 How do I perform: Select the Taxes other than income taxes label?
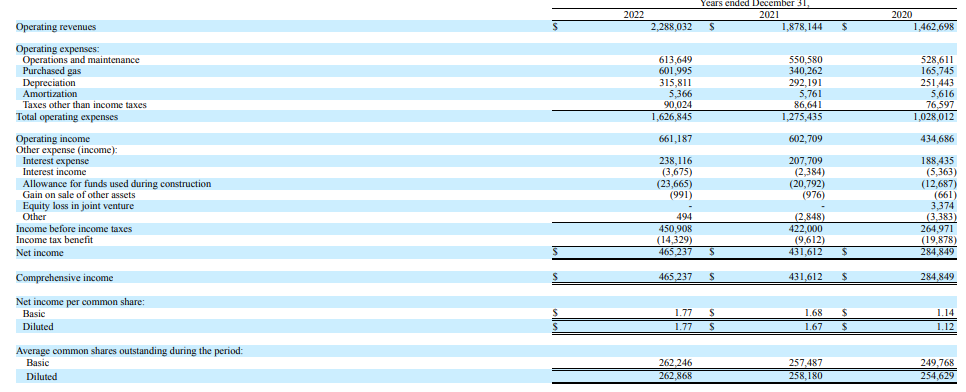[84, 105]
